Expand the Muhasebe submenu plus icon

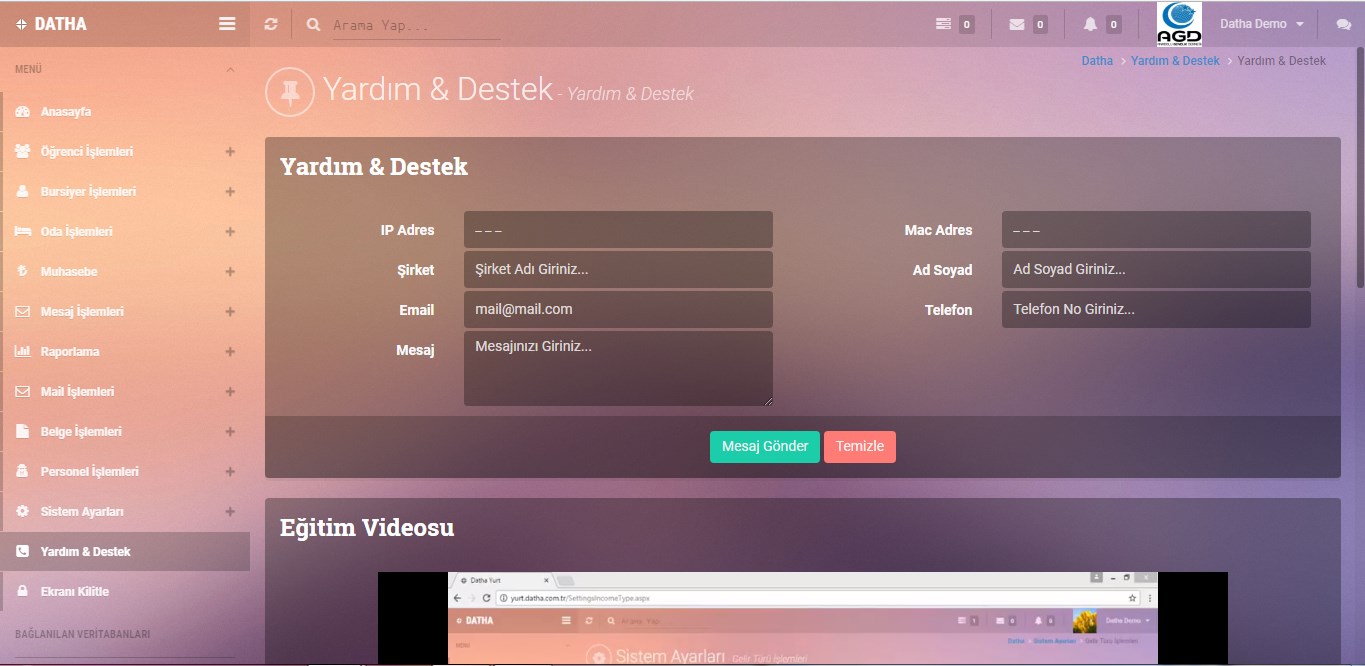coord(230,272)
